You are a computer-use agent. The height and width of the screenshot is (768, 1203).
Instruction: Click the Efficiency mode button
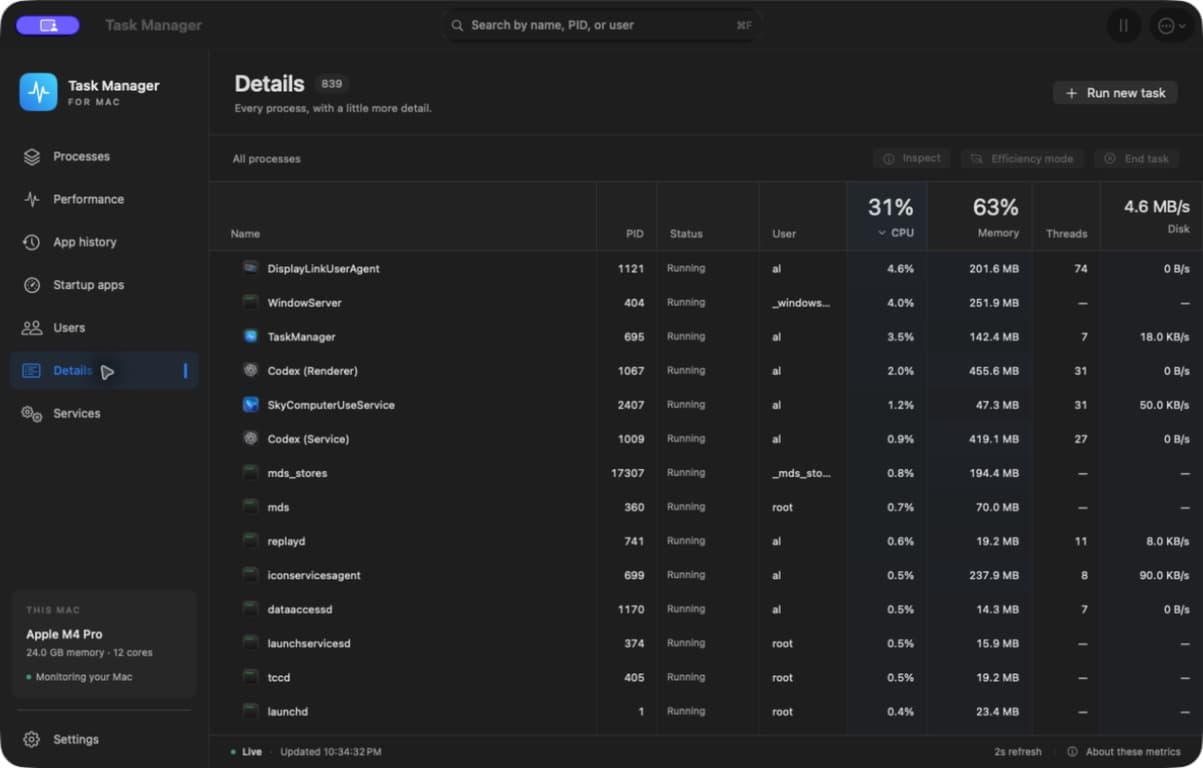[x=1022, y=159]
